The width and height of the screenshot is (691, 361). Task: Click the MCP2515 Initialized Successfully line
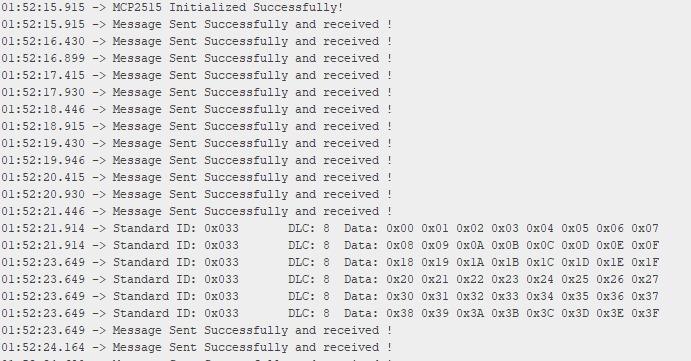coord(172,7)
